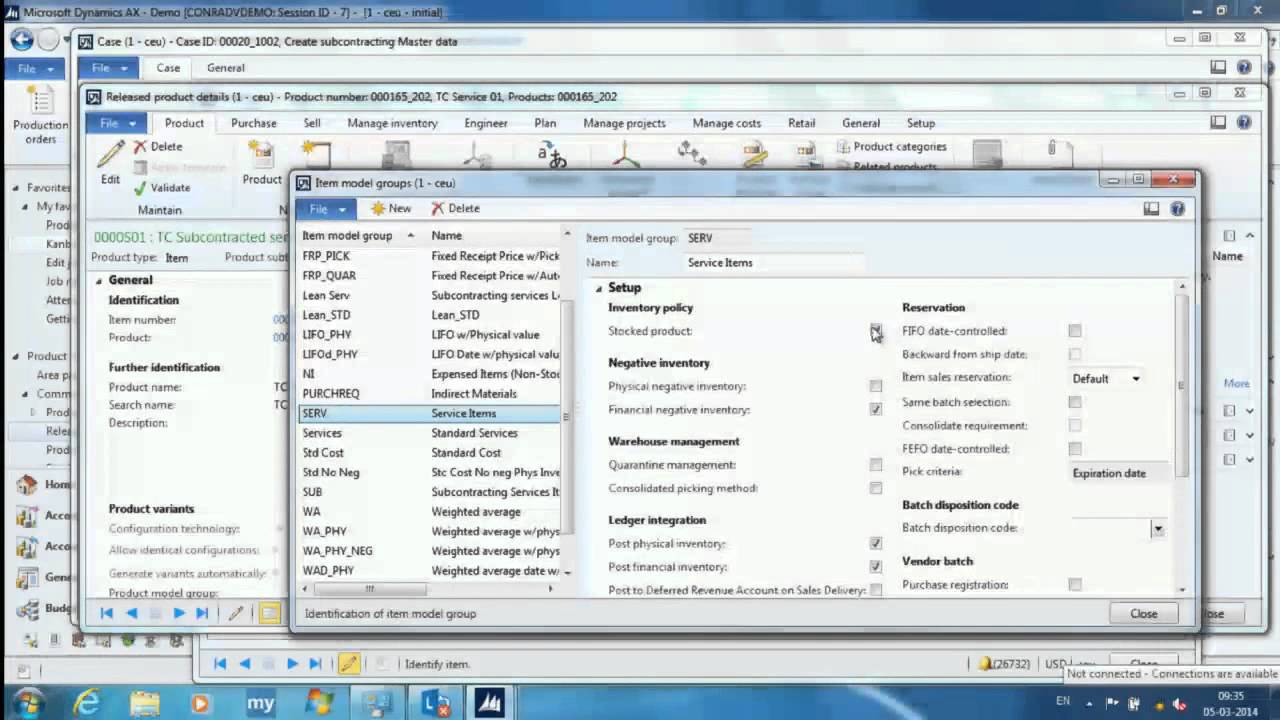The image size is (1280, 720).
Task: Click the back navigation arrow in Dynamics AX
Action: pyautogui.click(x=21, y=41)
